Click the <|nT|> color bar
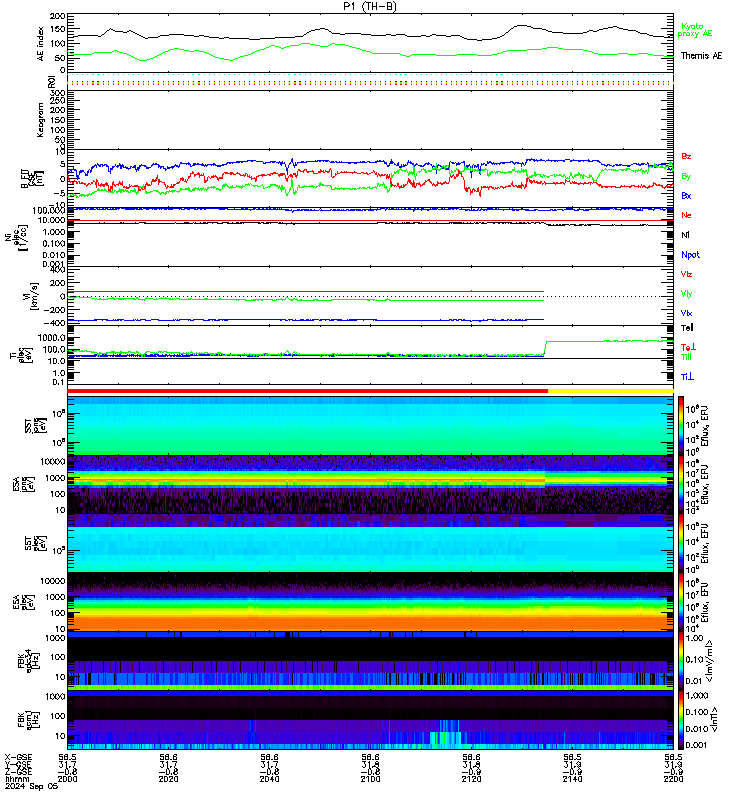 [x=681, y=720]
